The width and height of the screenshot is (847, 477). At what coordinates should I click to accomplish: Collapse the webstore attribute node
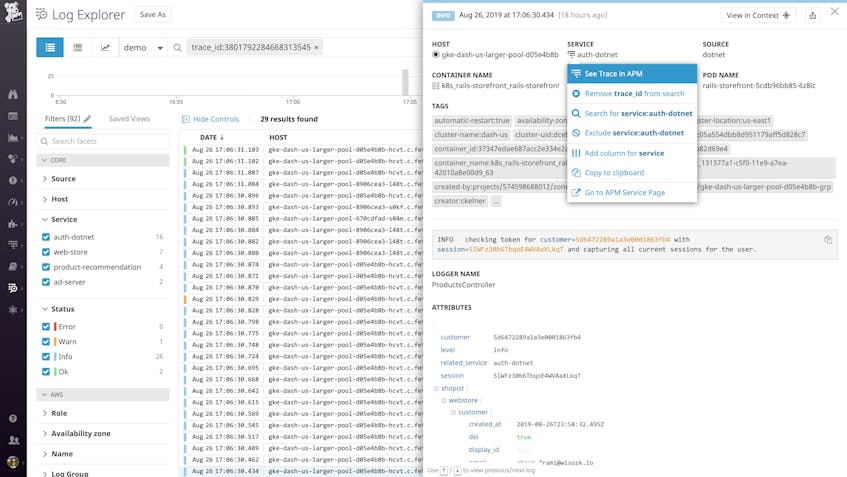(444, 400)
